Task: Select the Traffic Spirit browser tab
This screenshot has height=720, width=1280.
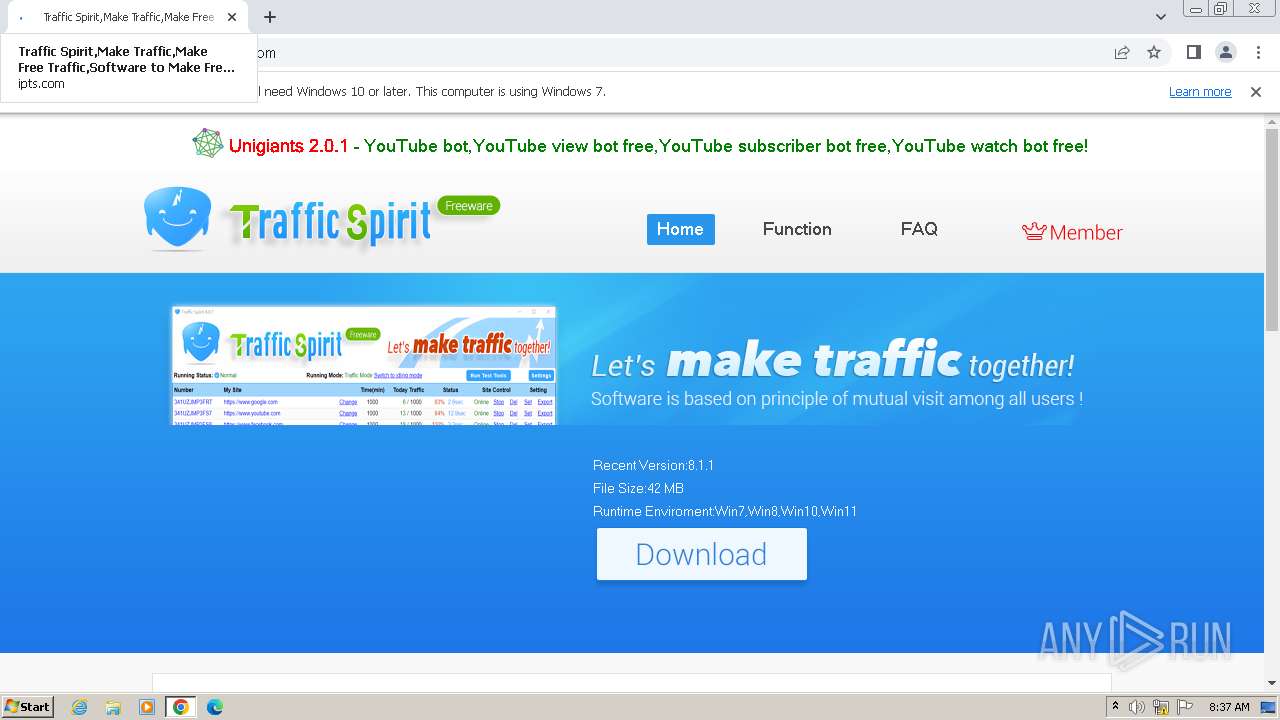Action: 128,17
